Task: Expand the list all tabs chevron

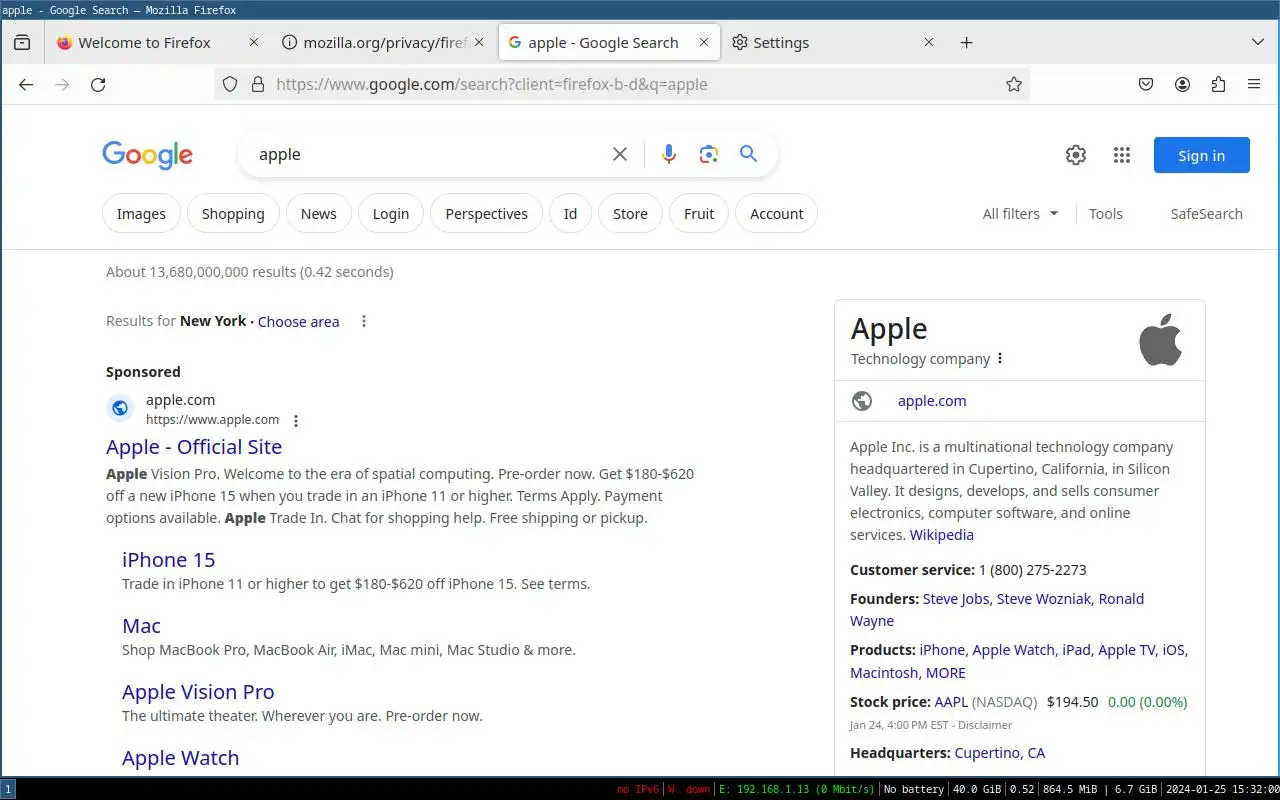Action: 1258,43
